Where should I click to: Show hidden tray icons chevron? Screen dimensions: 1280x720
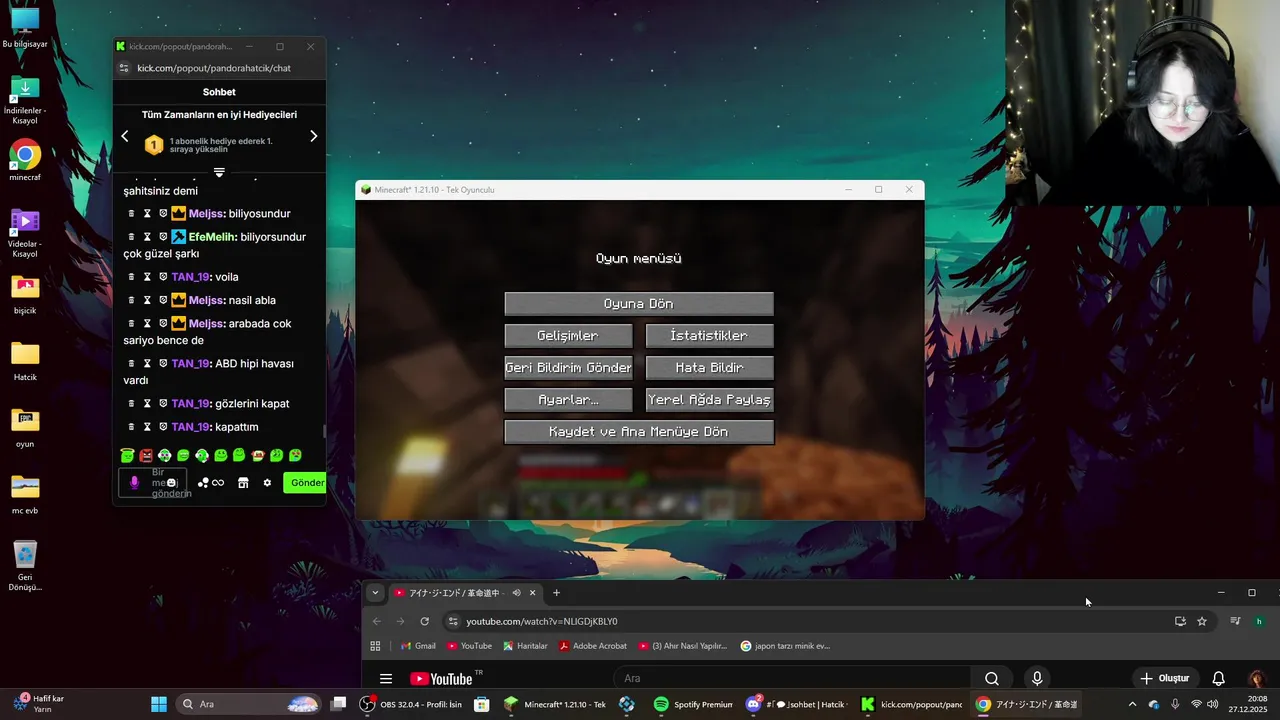pos(1132,704)
